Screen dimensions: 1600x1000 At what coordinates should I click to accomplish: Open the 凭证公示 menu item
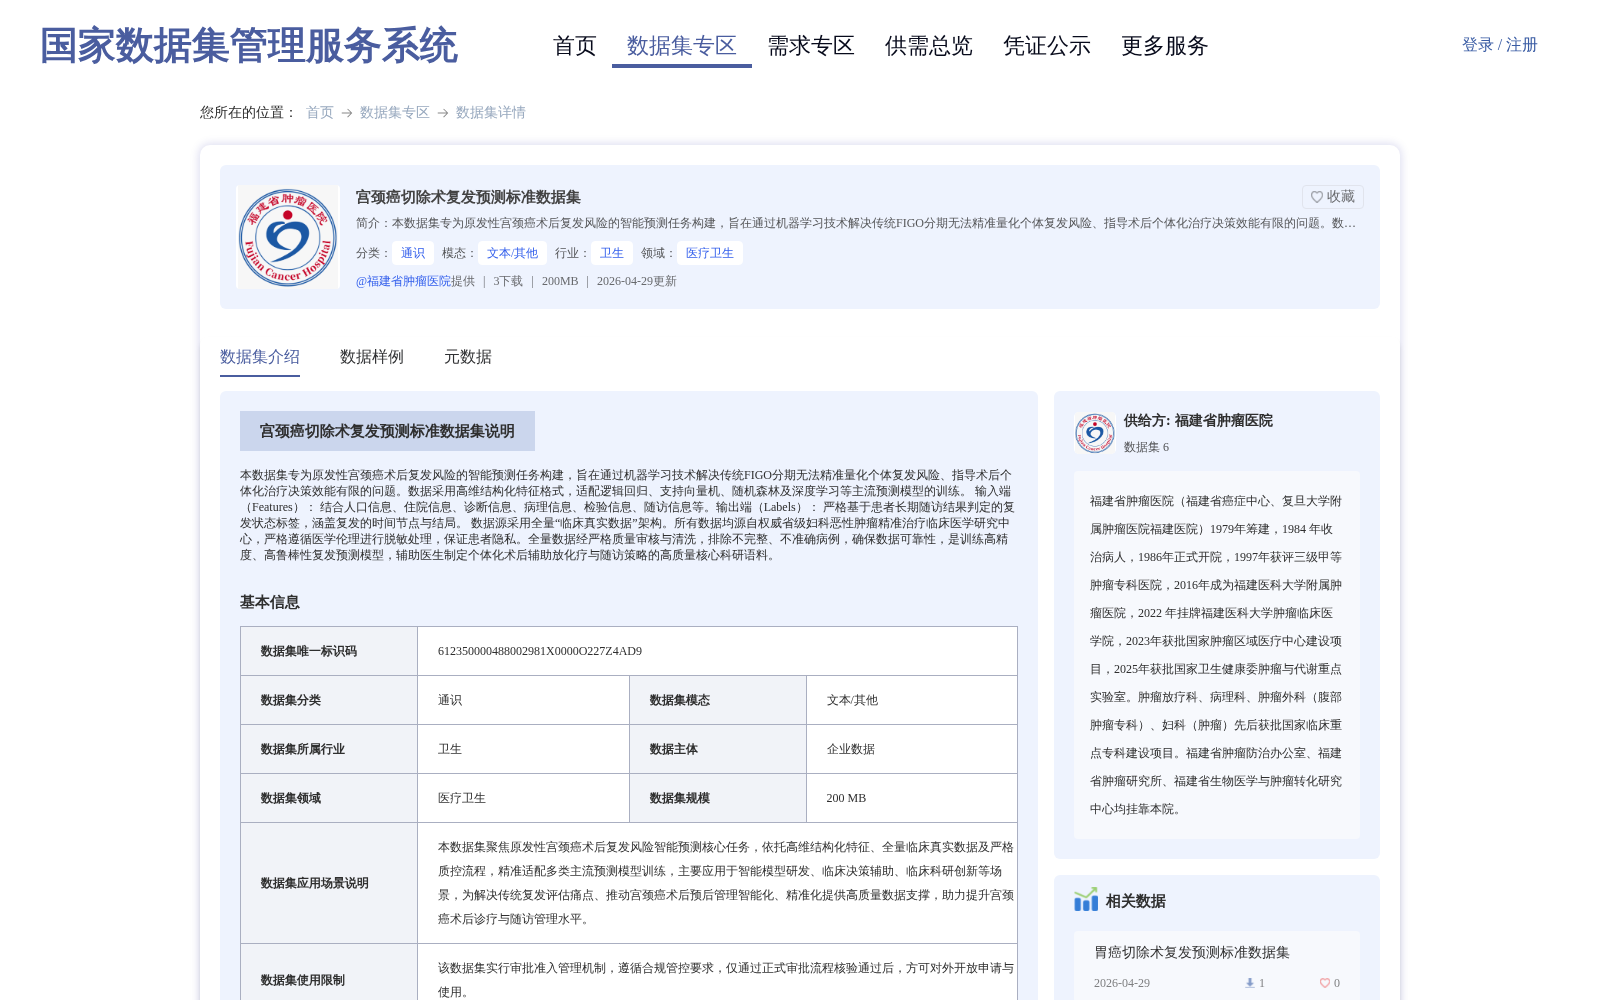[x=1047, y=46]
